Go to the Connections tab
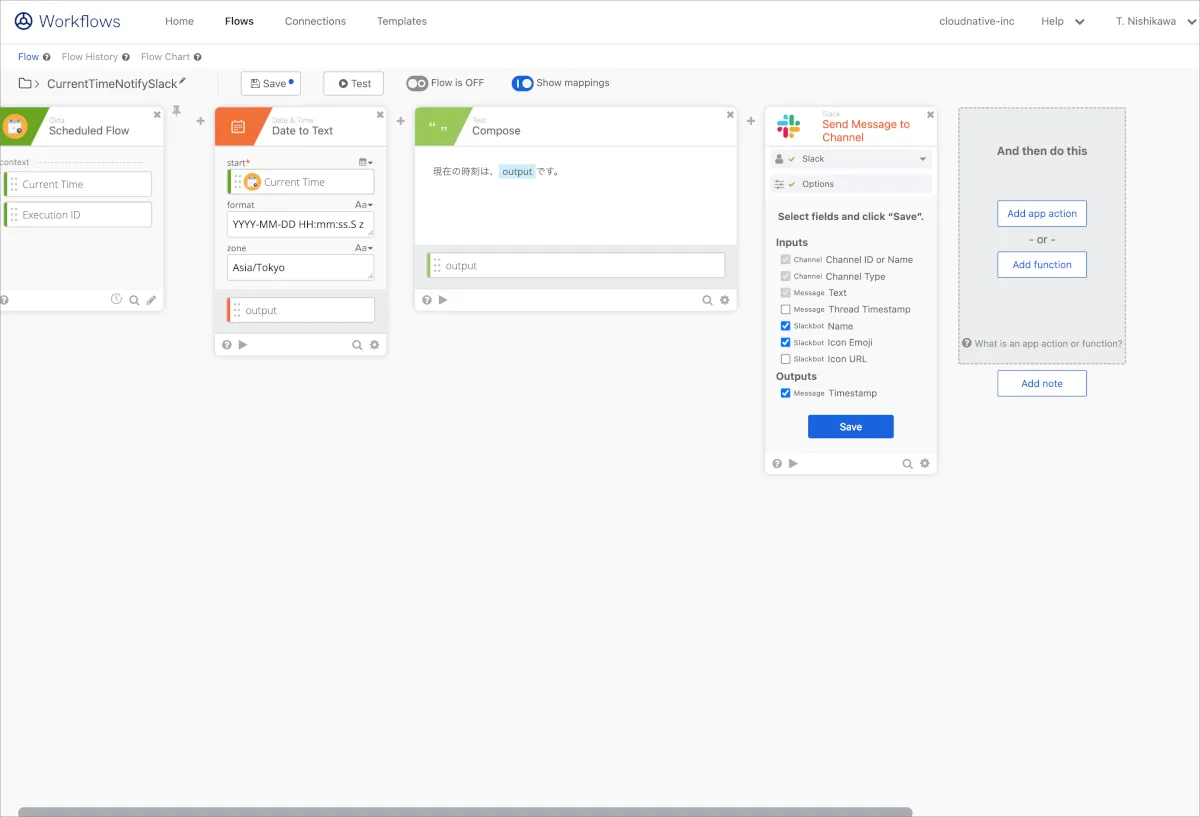The width and height of the screenshot is (1200, 817). click(315, 21)
